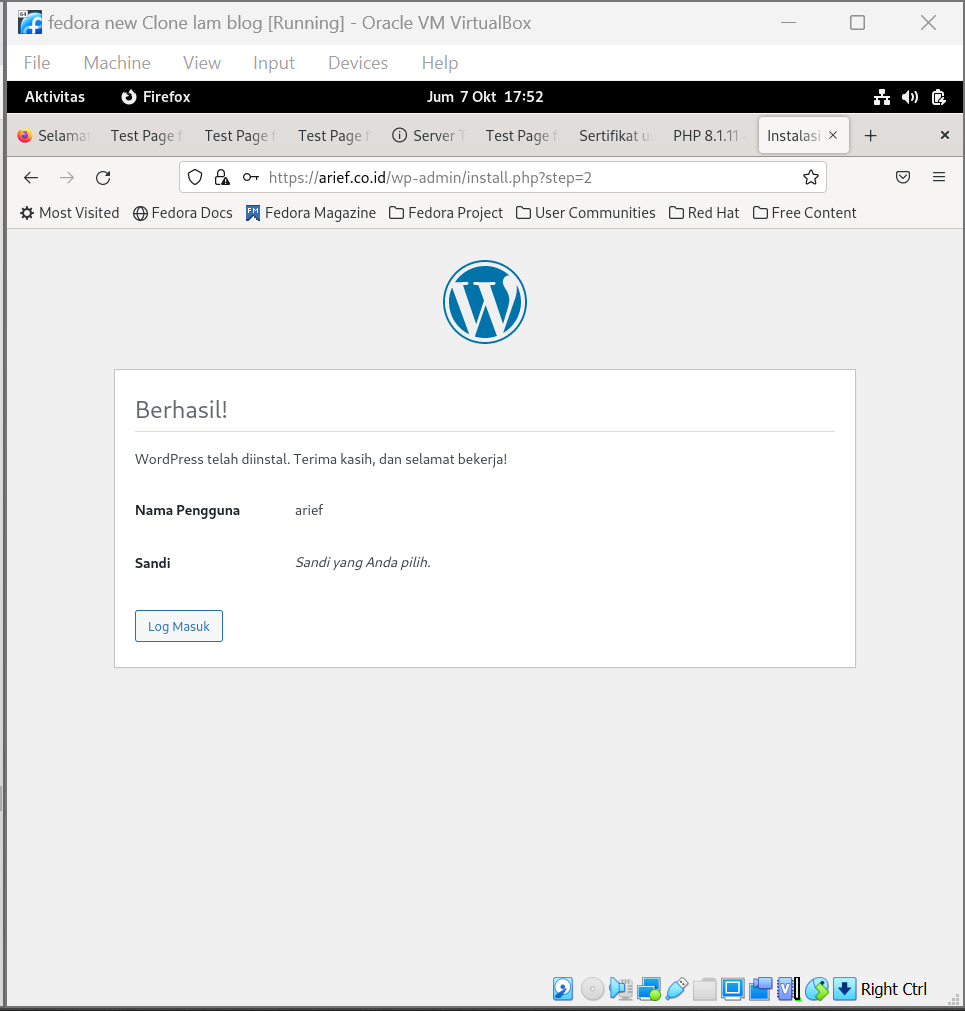Open the Firefox app menu in top bar

click(x=156, y=97)
